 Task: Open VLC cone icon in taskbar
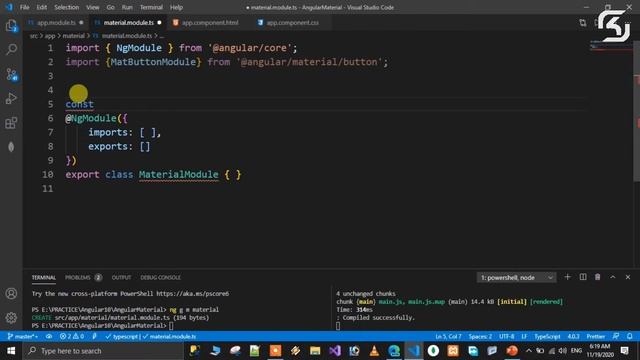coord(374,351)
